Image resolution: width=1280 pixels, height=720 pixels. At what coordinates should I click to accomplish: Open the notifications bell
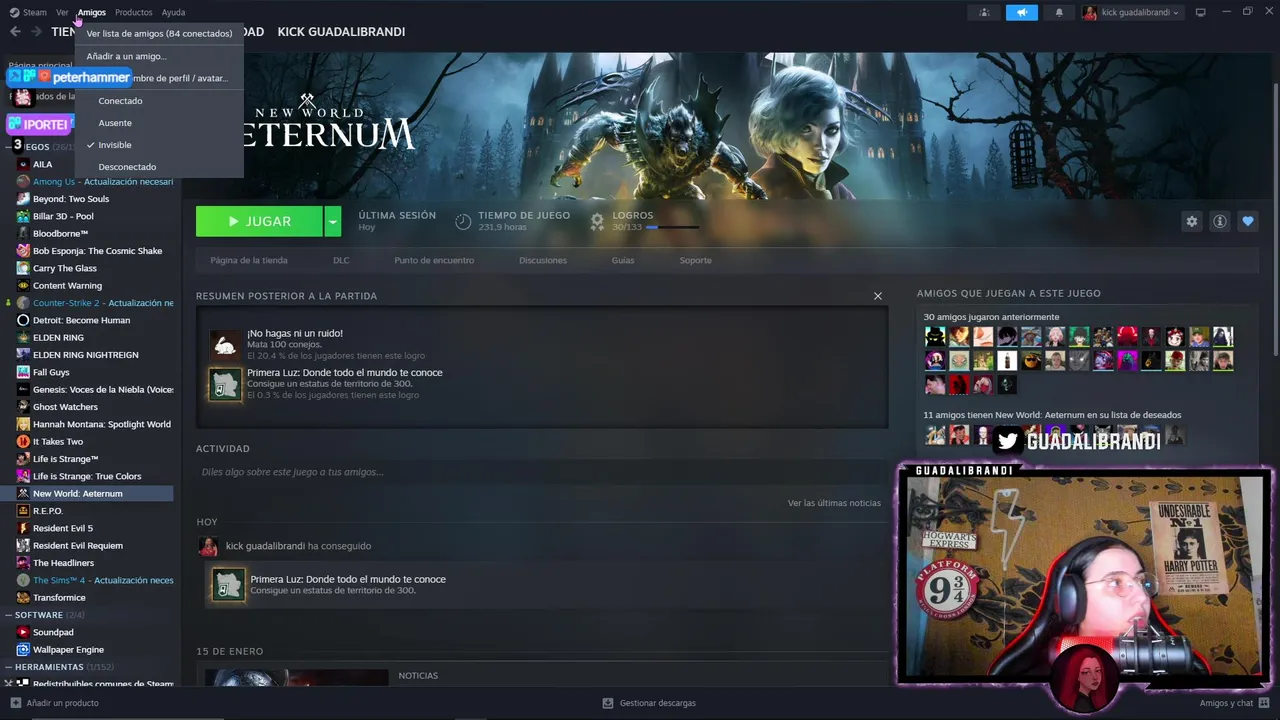click(1059, 12)
